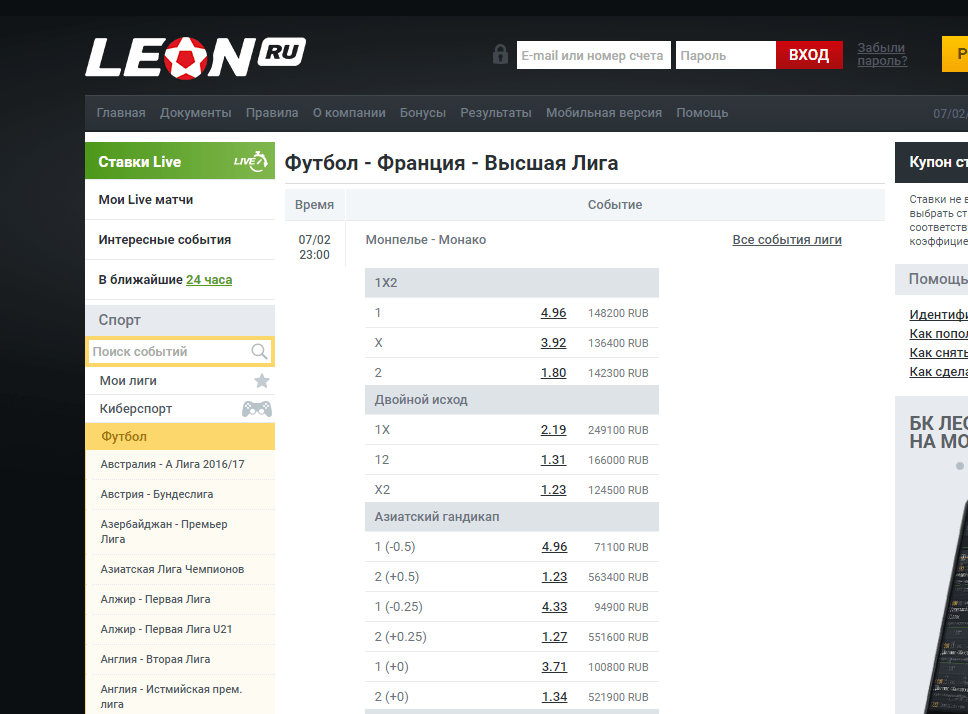Select Азербайджан - Премьер Лига
Screen dimensions: 968x714
pyautogui.click(x=164, y=531)
